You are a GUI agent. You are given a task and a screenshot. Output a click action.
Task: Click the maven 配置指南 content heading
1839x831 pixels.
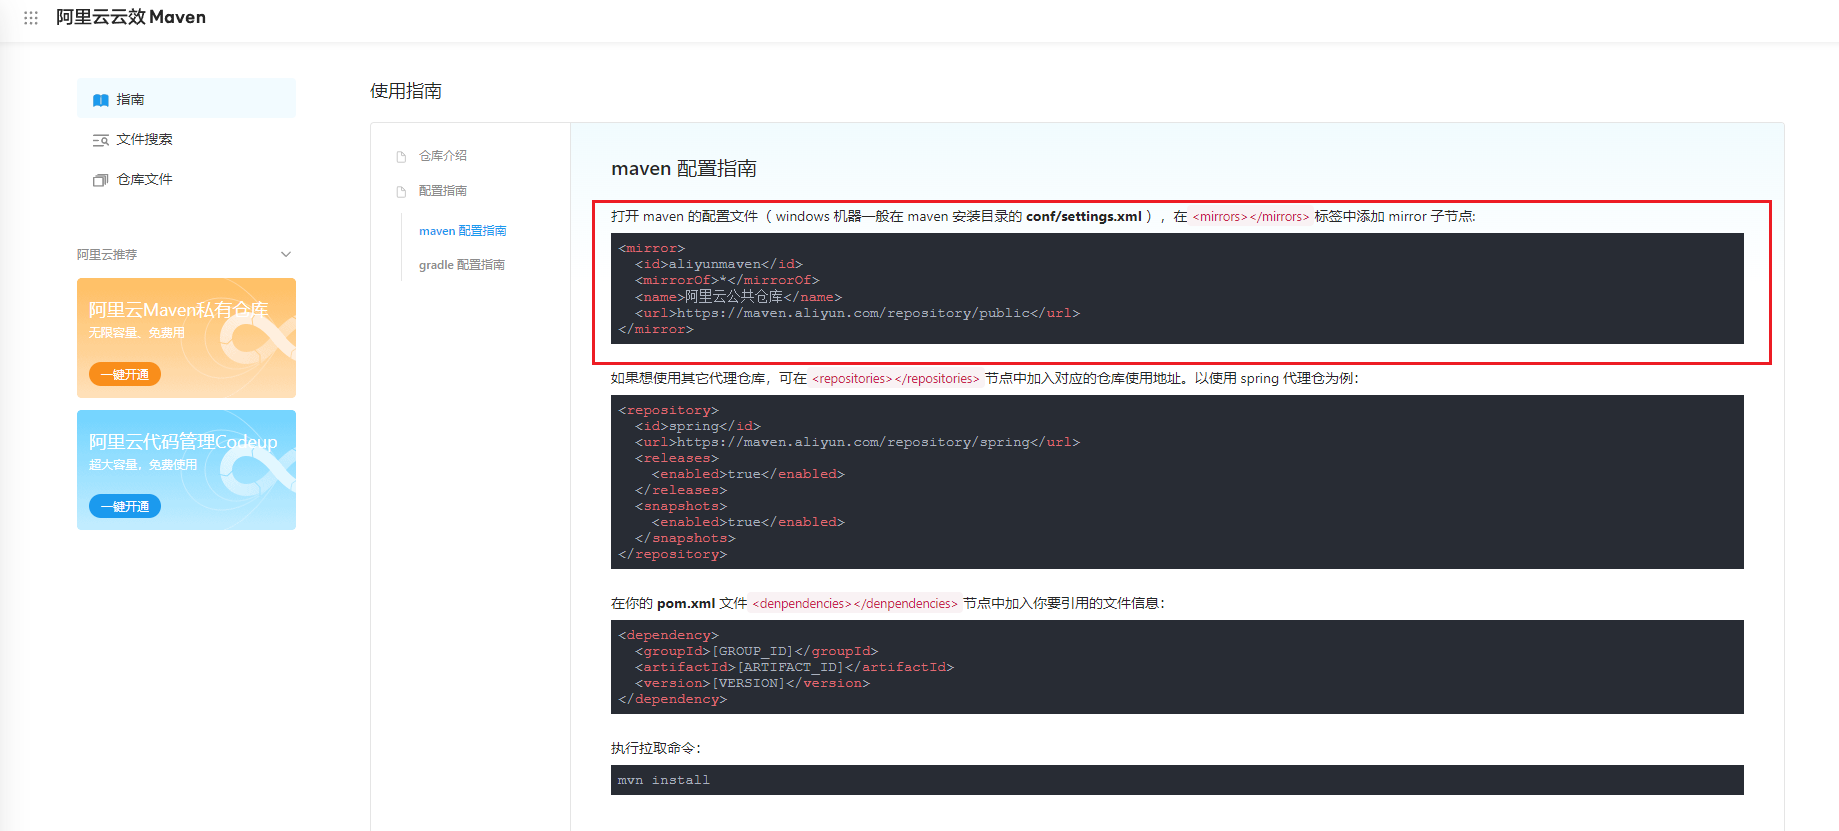click(x=684, y=169)
